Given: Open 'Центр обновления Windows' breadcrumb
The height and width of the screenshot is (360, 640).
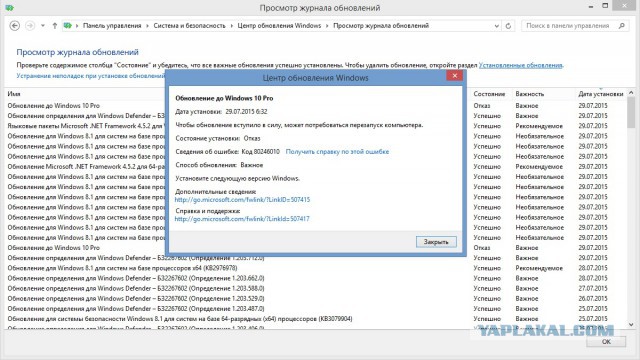Looking at the screenshot, I should tap(279, 26).
